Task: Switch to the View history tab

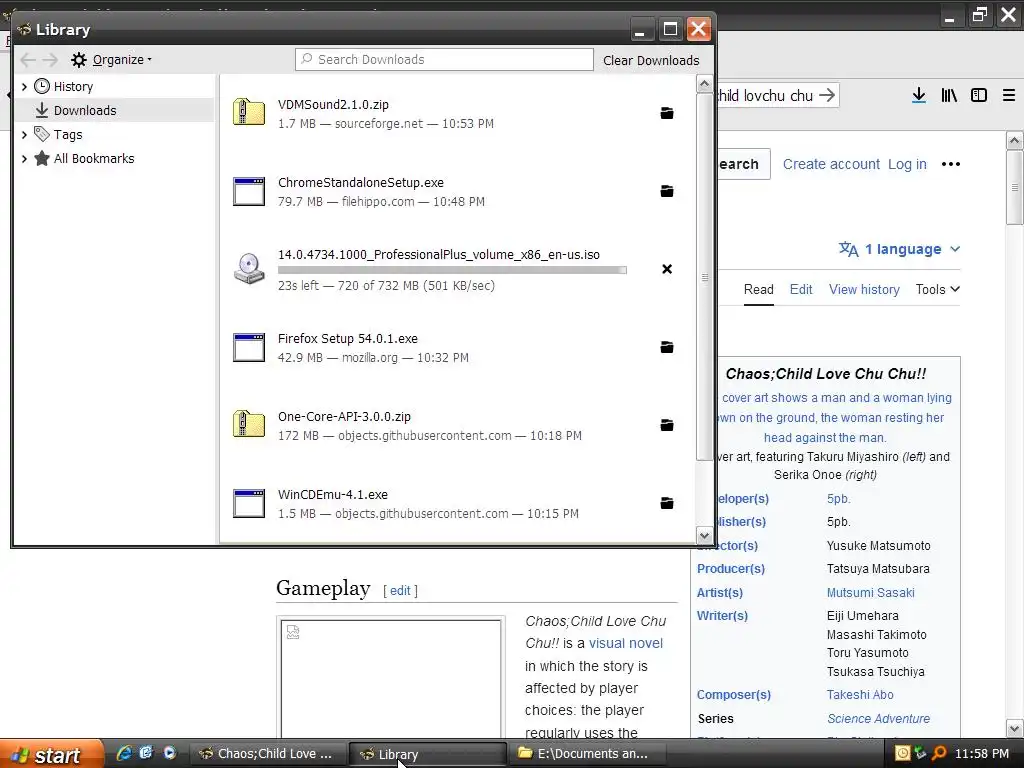Action: [x=864, y=289]
